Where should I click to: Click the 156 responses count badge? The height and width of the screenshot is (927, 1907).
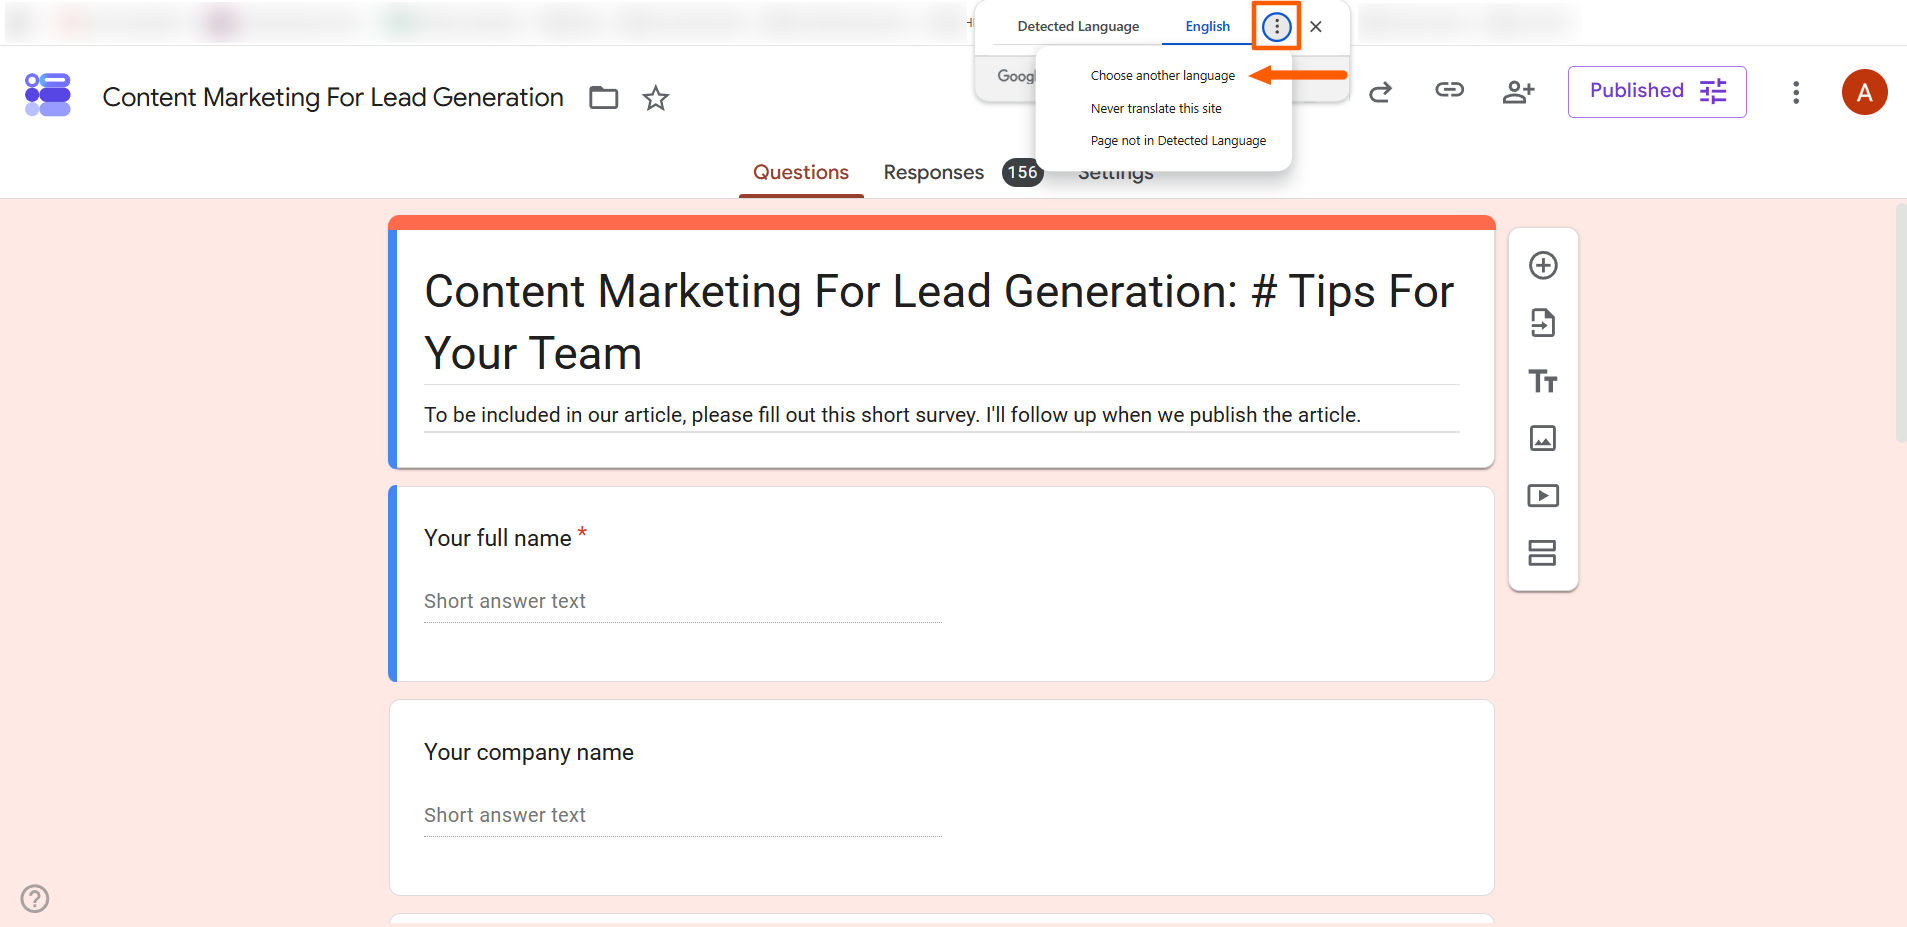coord(1022,173)
